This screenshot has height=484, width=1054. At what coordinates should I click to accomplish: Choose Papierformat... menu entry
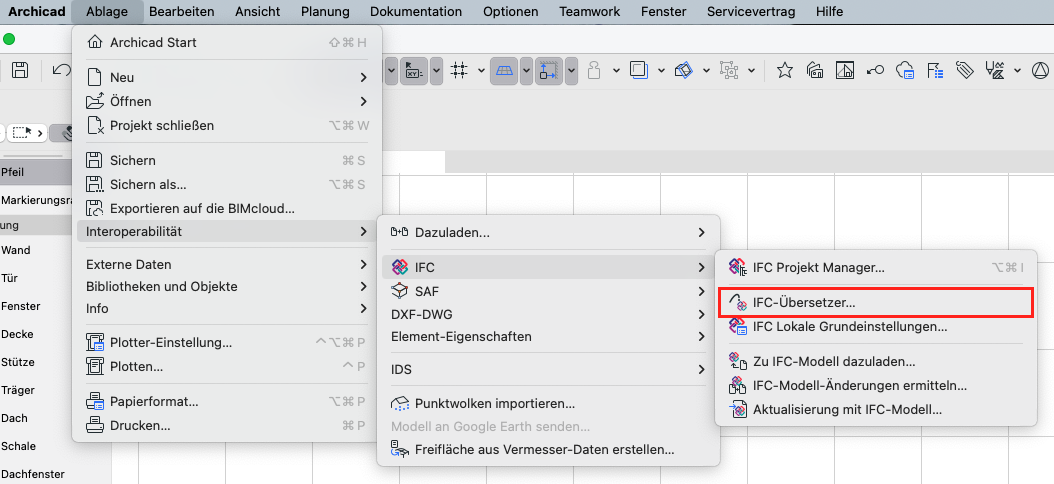pyautogui.click(x=227, y=402)
